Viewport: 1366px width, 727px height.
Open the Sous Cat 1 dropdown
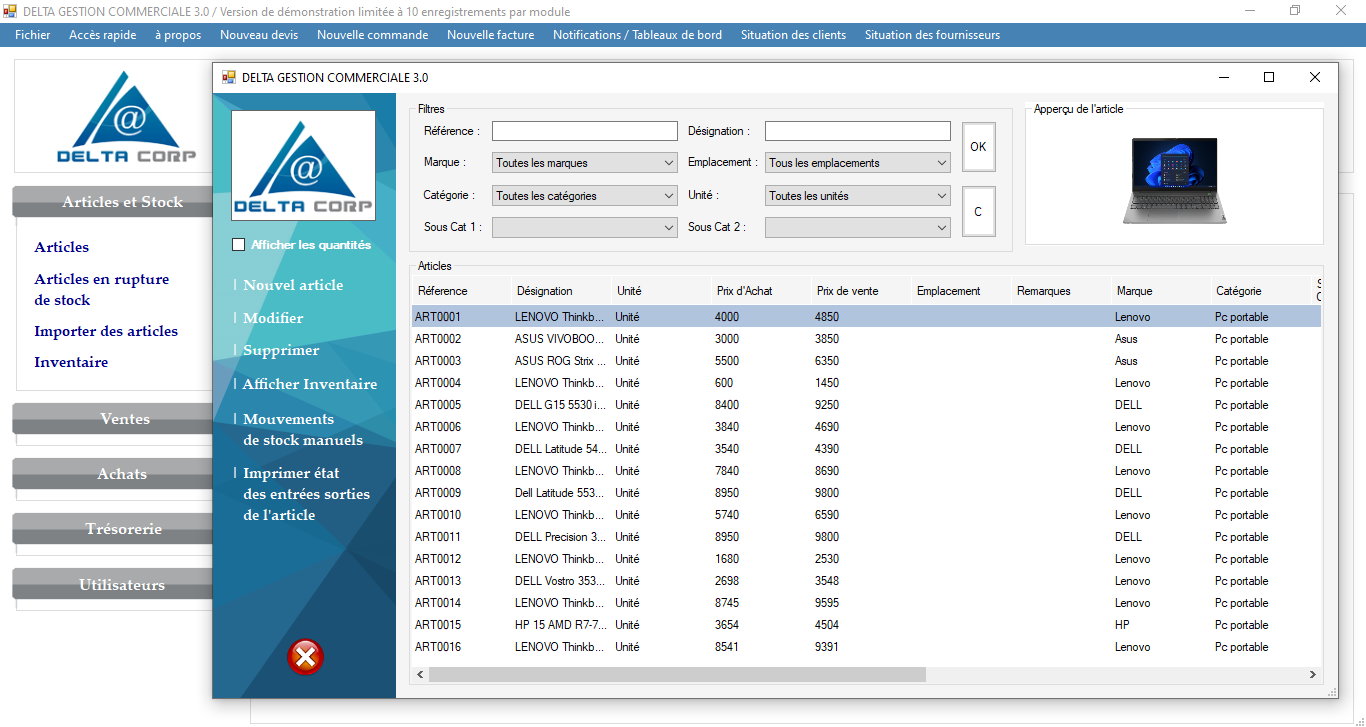(x=585, y=227)
